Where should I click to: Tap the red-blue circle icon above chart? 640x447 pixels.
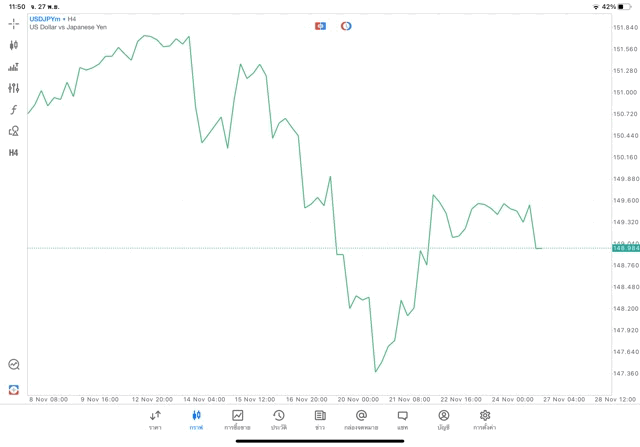346,25
